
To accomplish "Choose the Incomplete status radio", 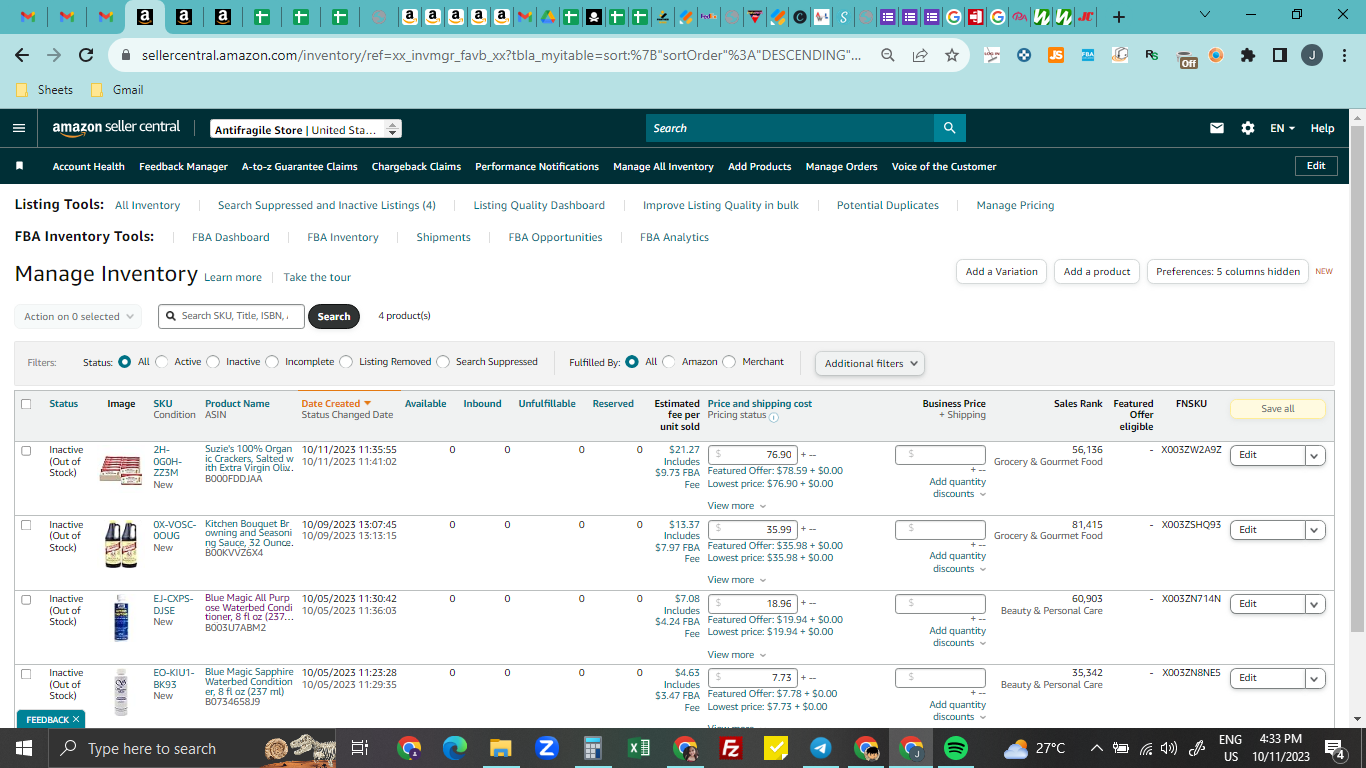I will point(272,362).
